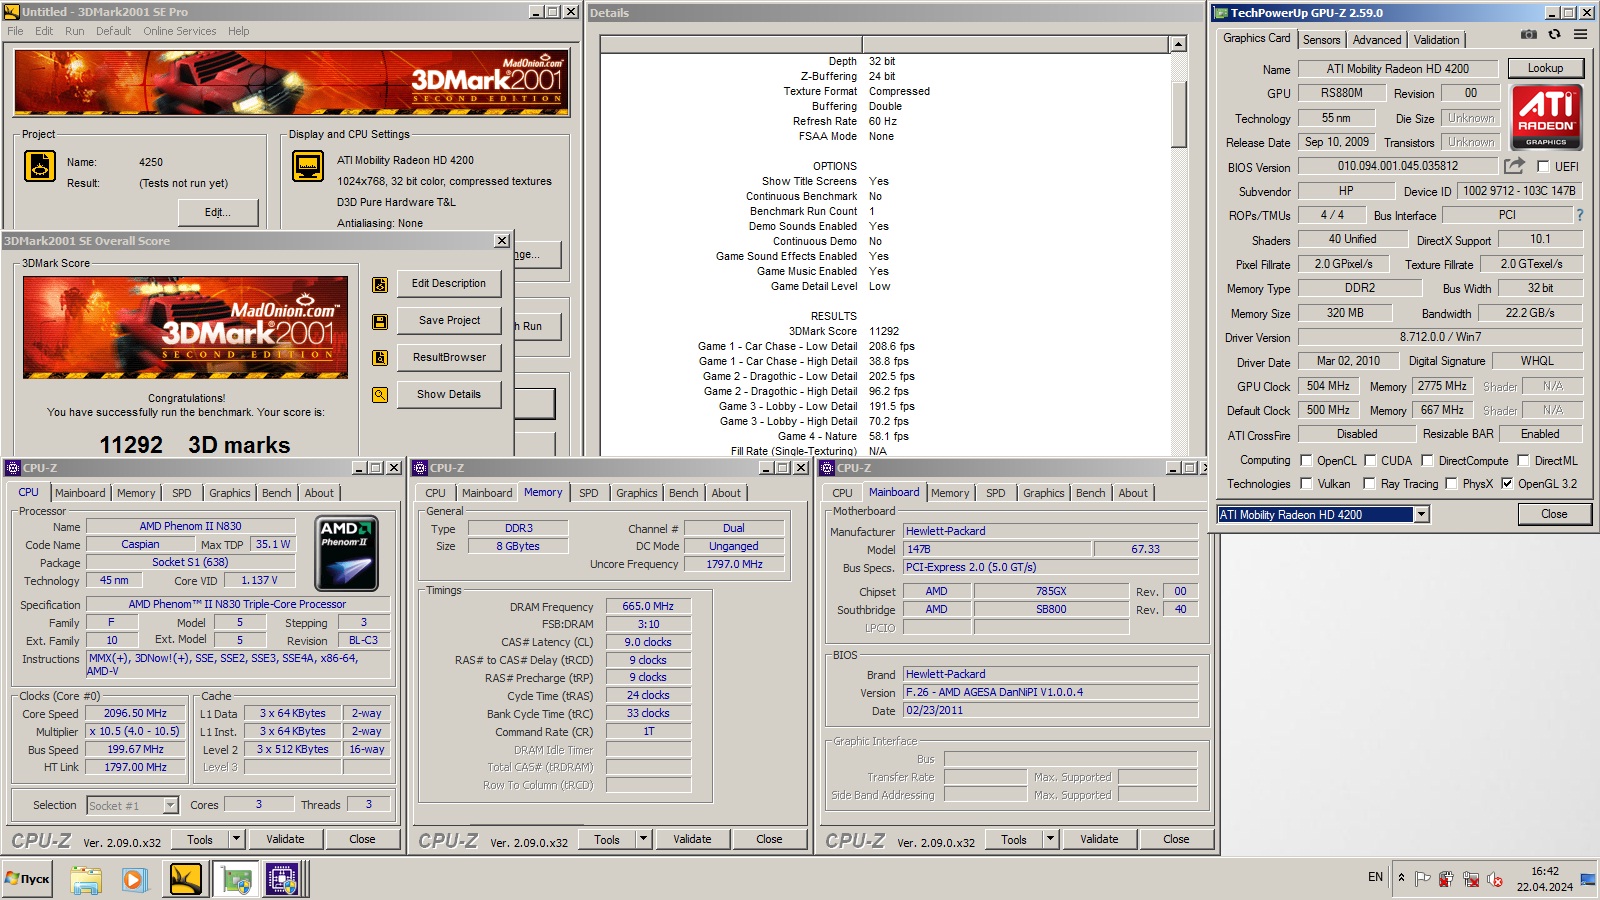Viewport: 1600px width, 900px height.
Task: Click the Show Details magnifier icon
Action: (380, 395)
